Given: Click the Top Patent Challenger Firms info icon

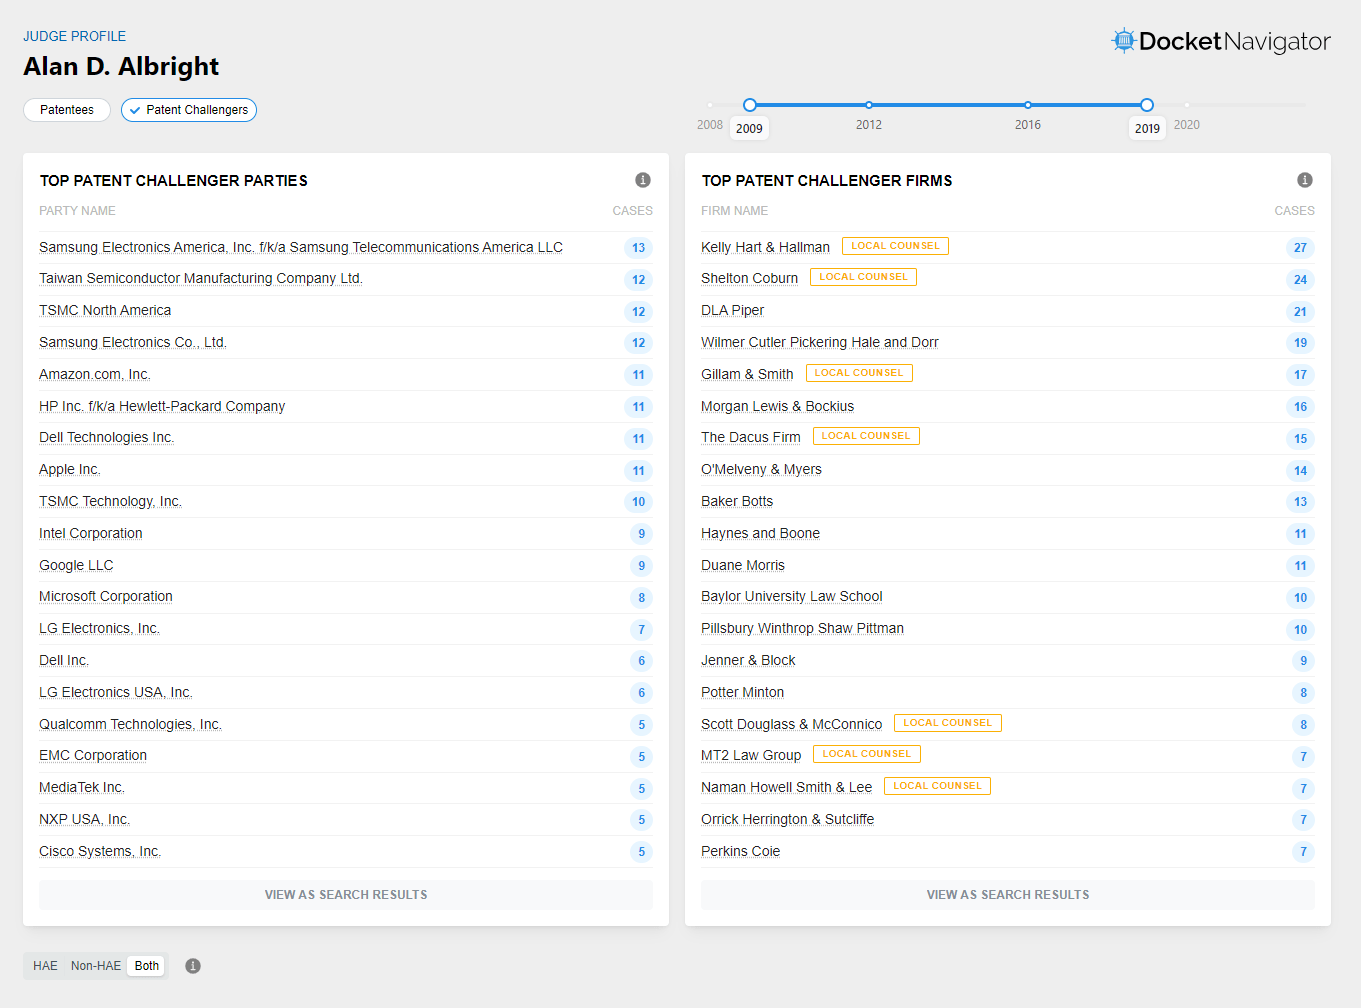Looking at the screenshot, I should 1304,180.
